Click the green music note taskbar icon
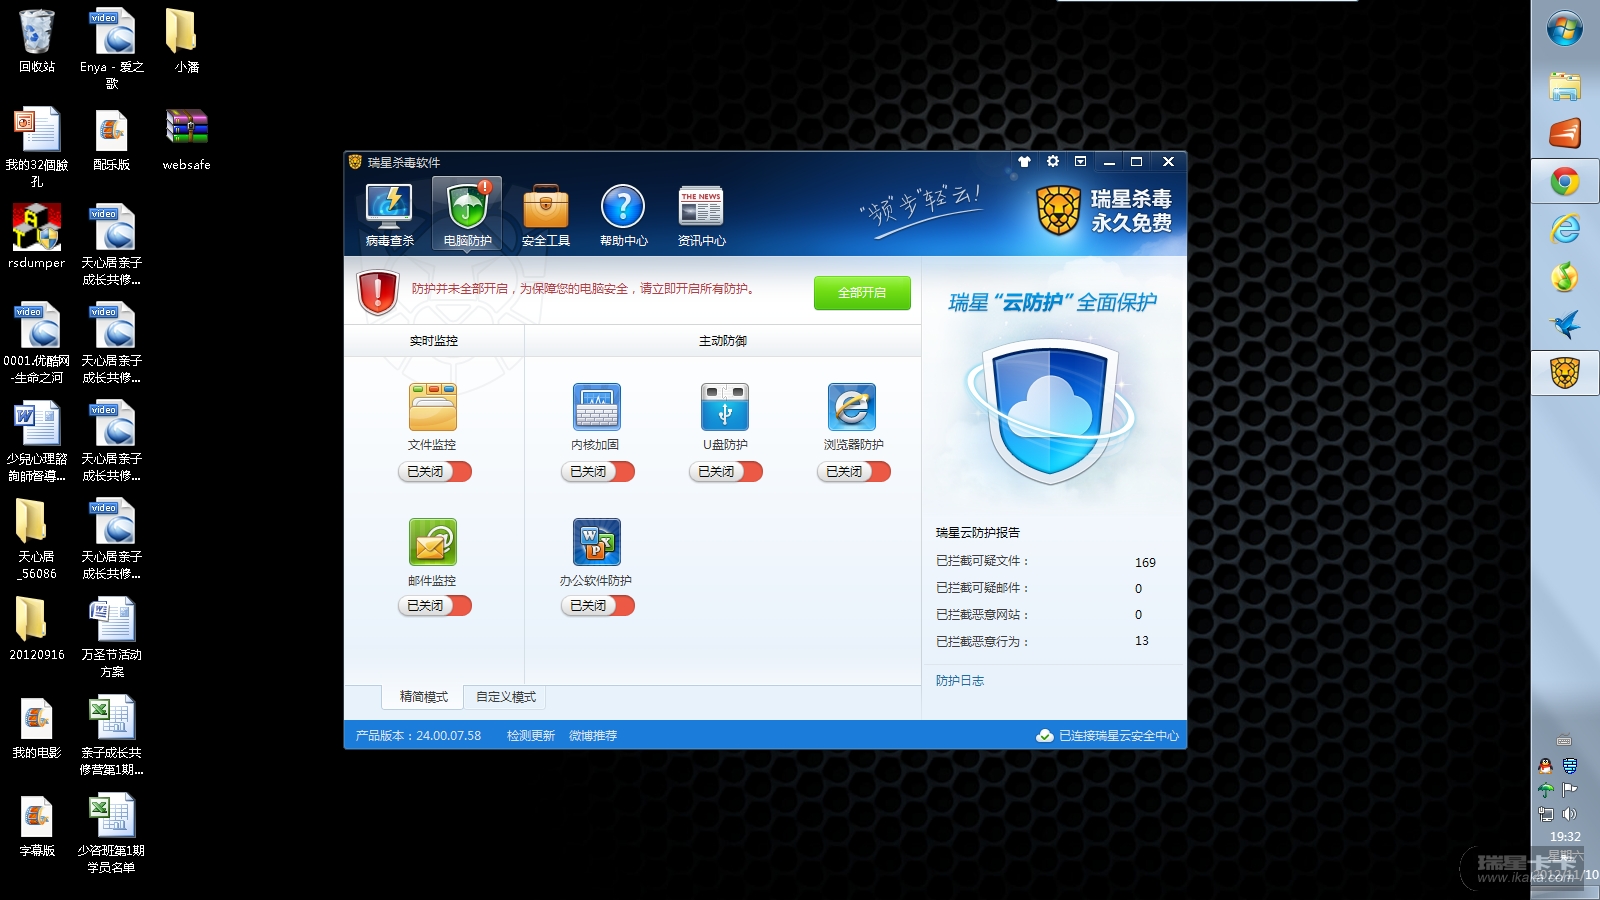The height and width of the screenshot is (900, 1600). click(x=1565, y=277)
